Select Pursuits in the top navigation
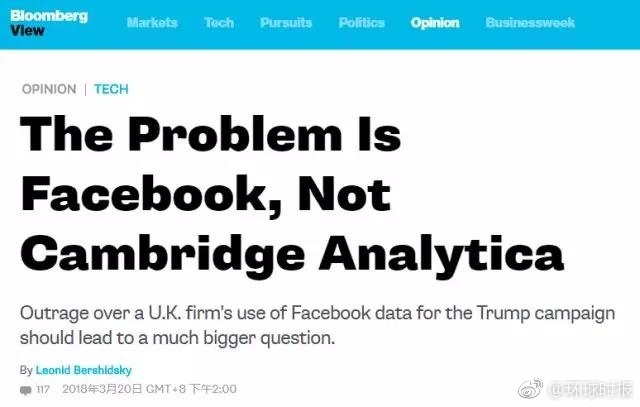The image size is (640, 407). click(x=286, y=23)
